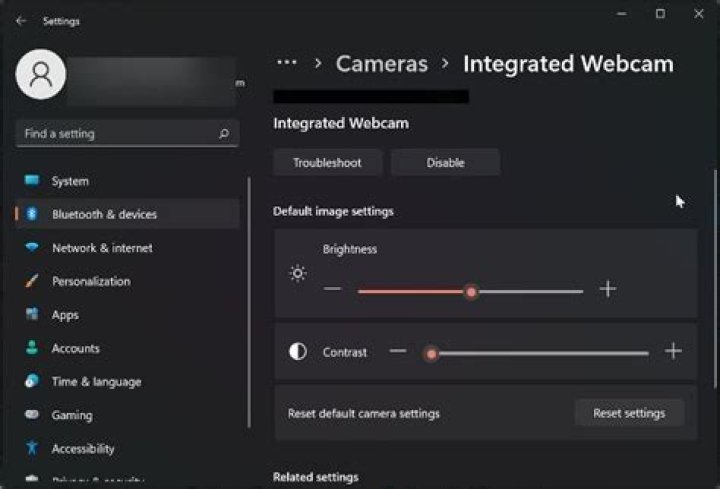Click the Bluetooth & devices icon
Image resolution: width=720 pixels, height=489 pixels.
tap(32, 214)
